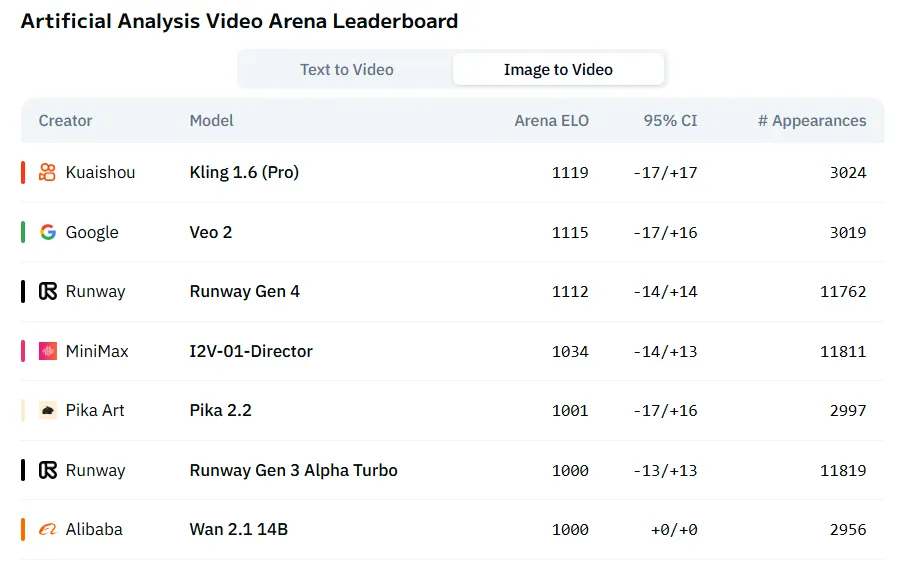Sort by the 95% CI column header
The width and height of the screenshot is (920, 567).
[x=670, y=120]
